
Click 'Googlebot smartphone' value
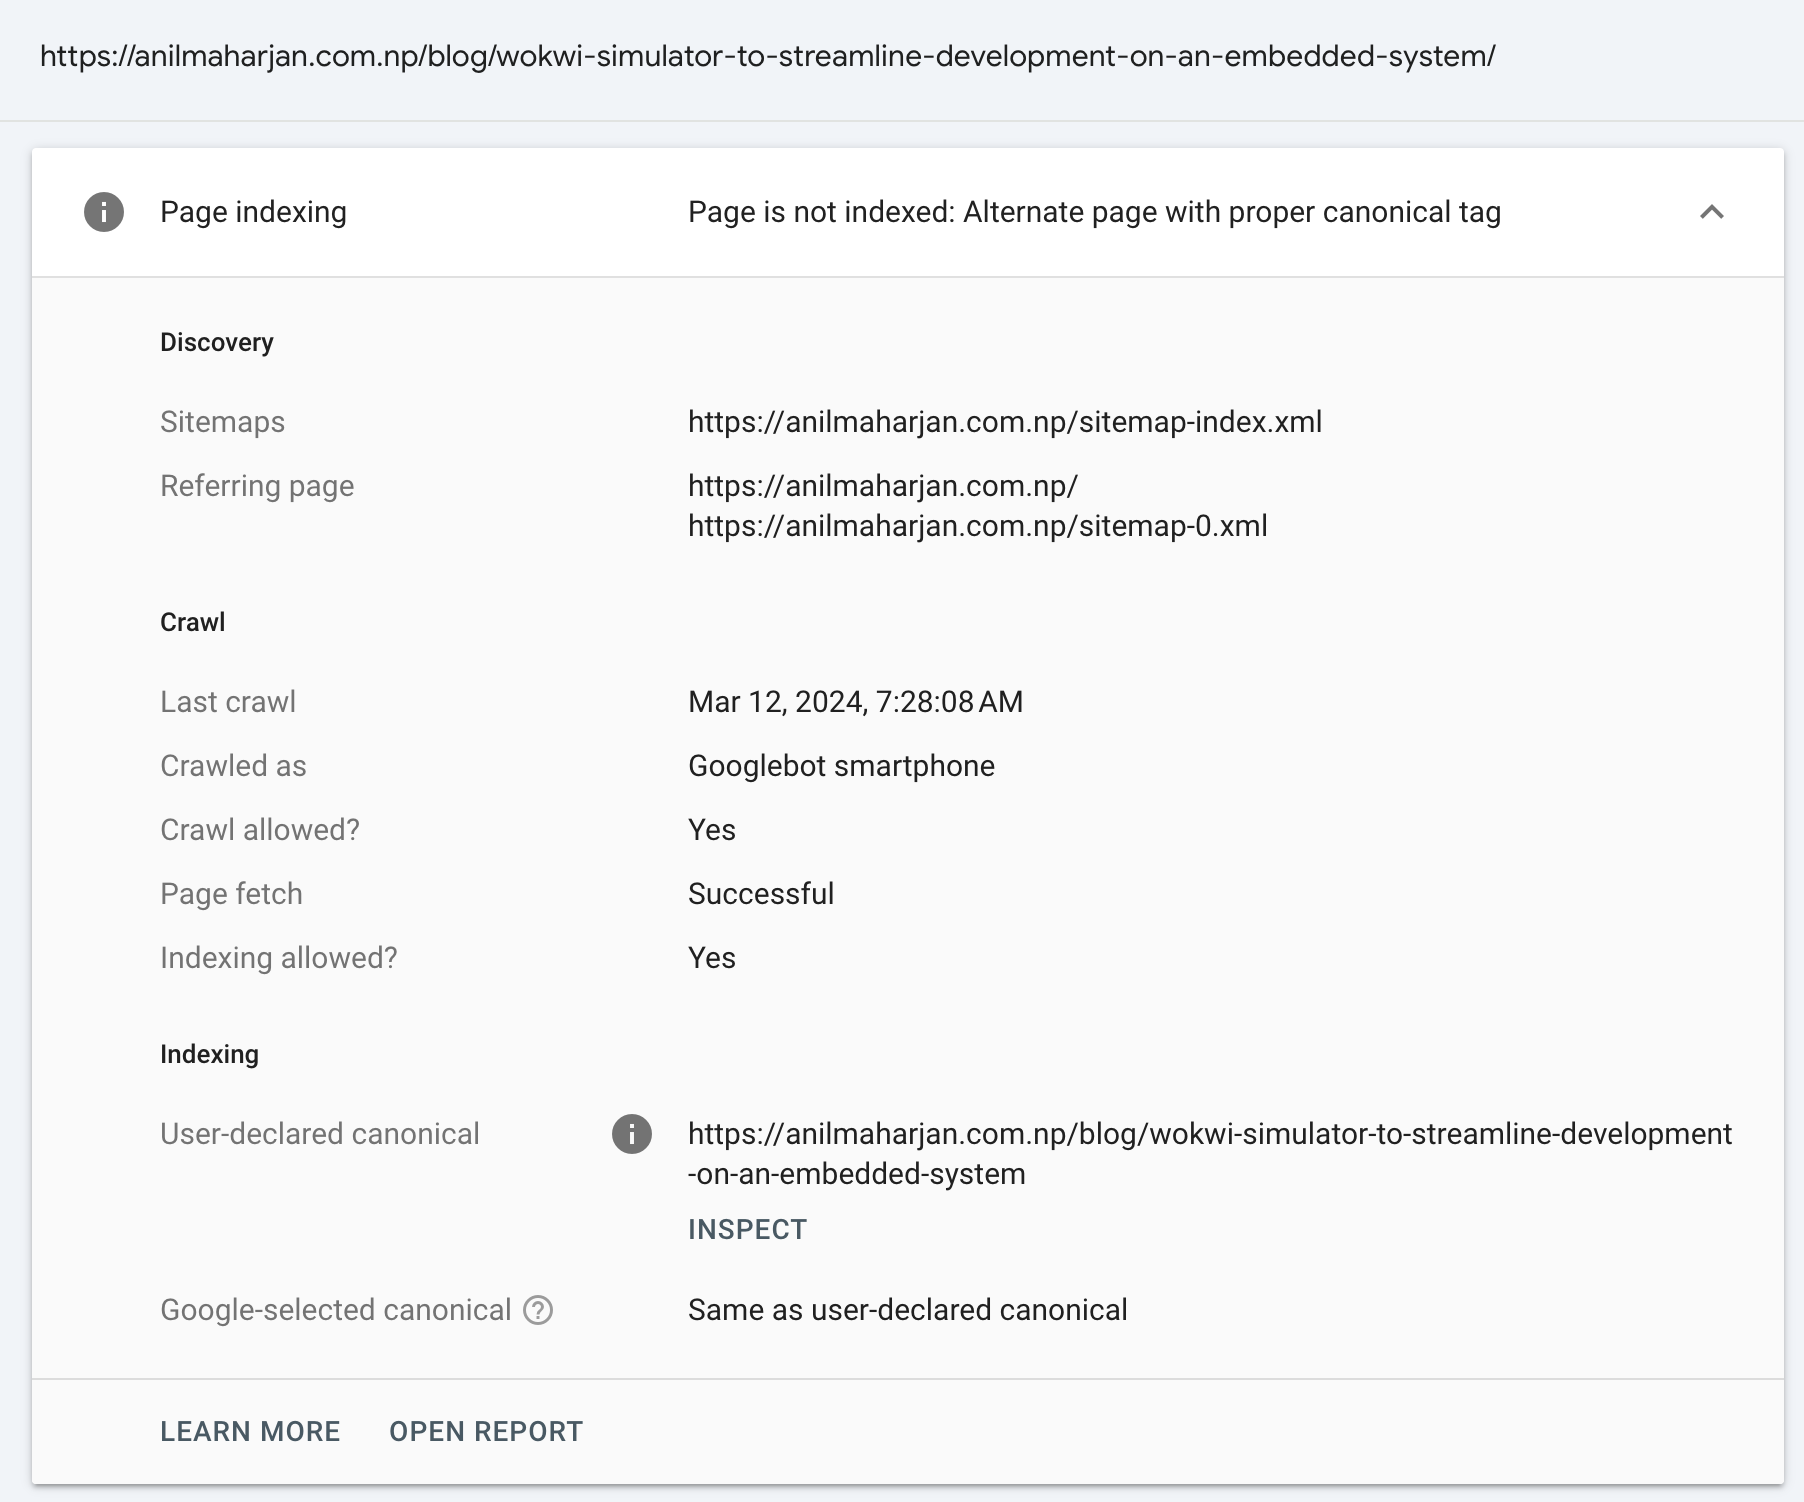(841, 766)
